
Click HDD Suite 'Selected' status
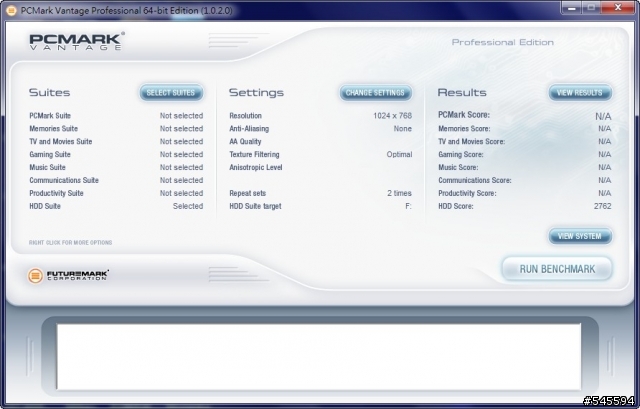(188, 206)
